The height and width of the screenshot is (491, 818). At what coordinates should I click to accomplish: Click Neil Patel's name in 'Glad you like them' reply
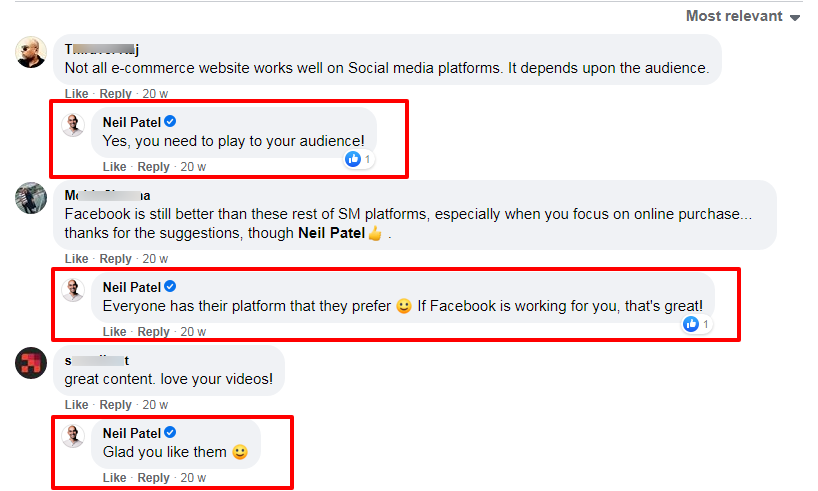click(131, 432)
